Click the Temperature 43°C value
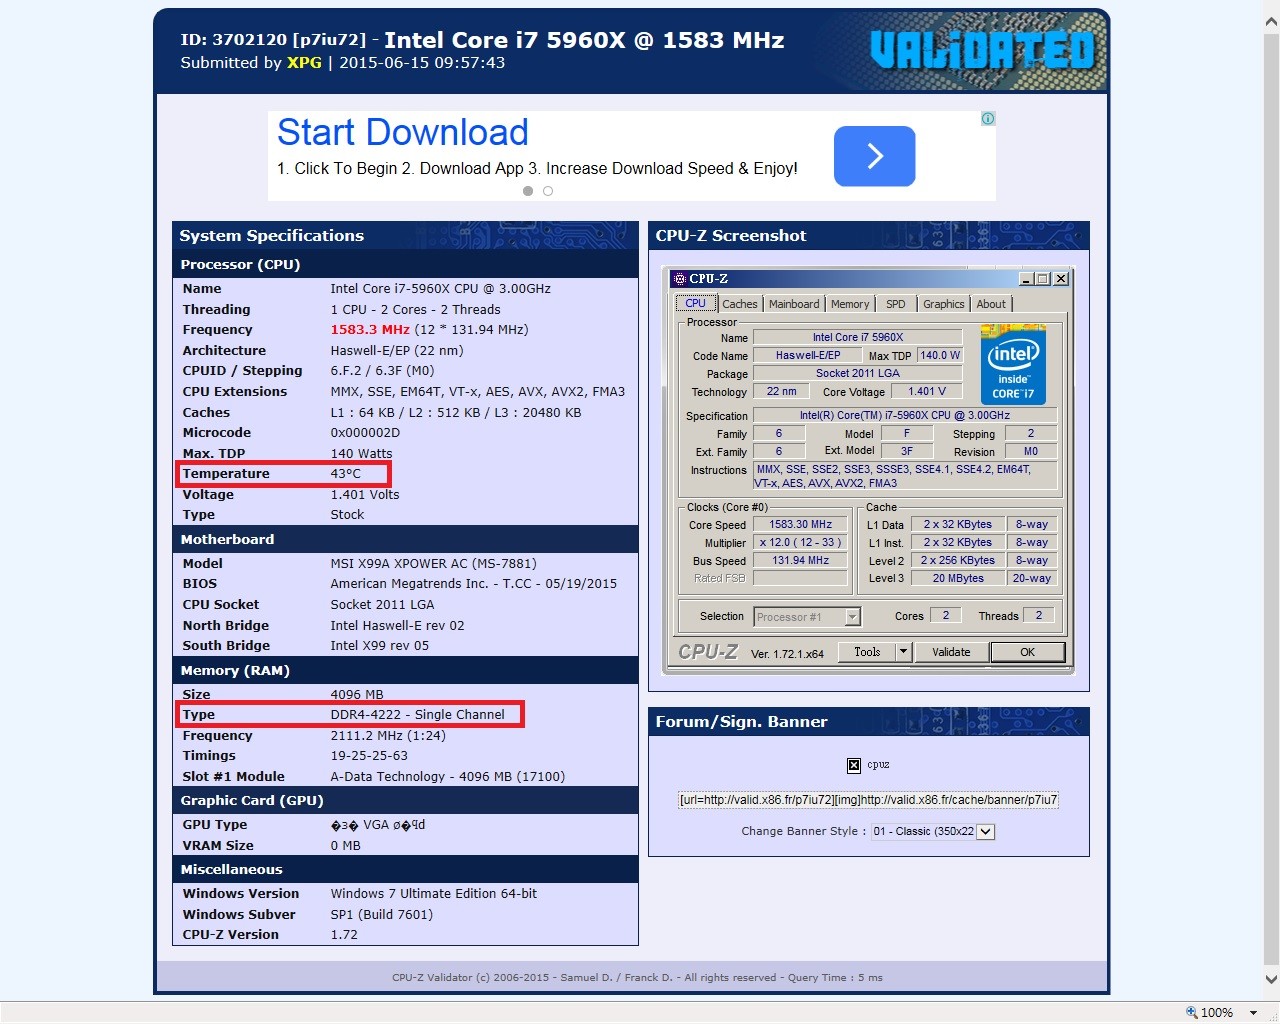The image size is (1280, 1024). click(346, 473)
